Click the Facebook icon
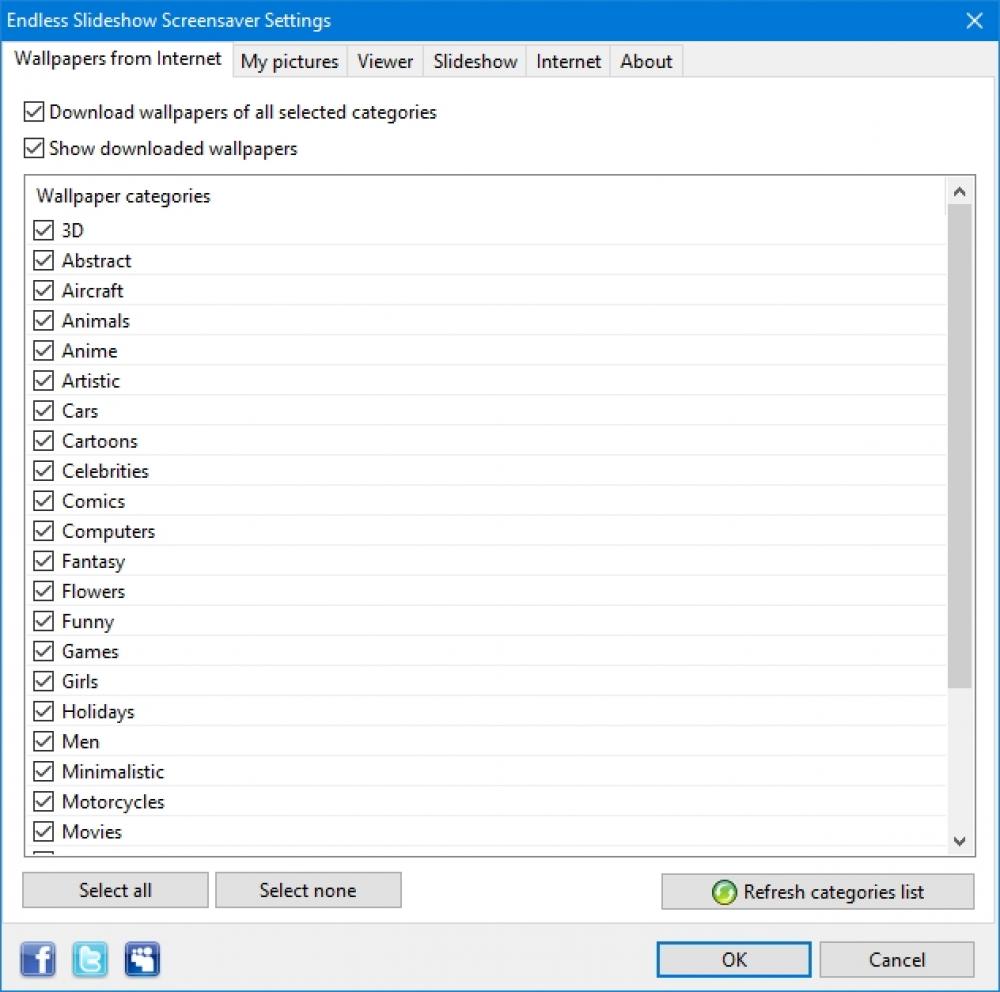Image resolution: width=1000 pixels, height=992 pixels. (37, 959)
